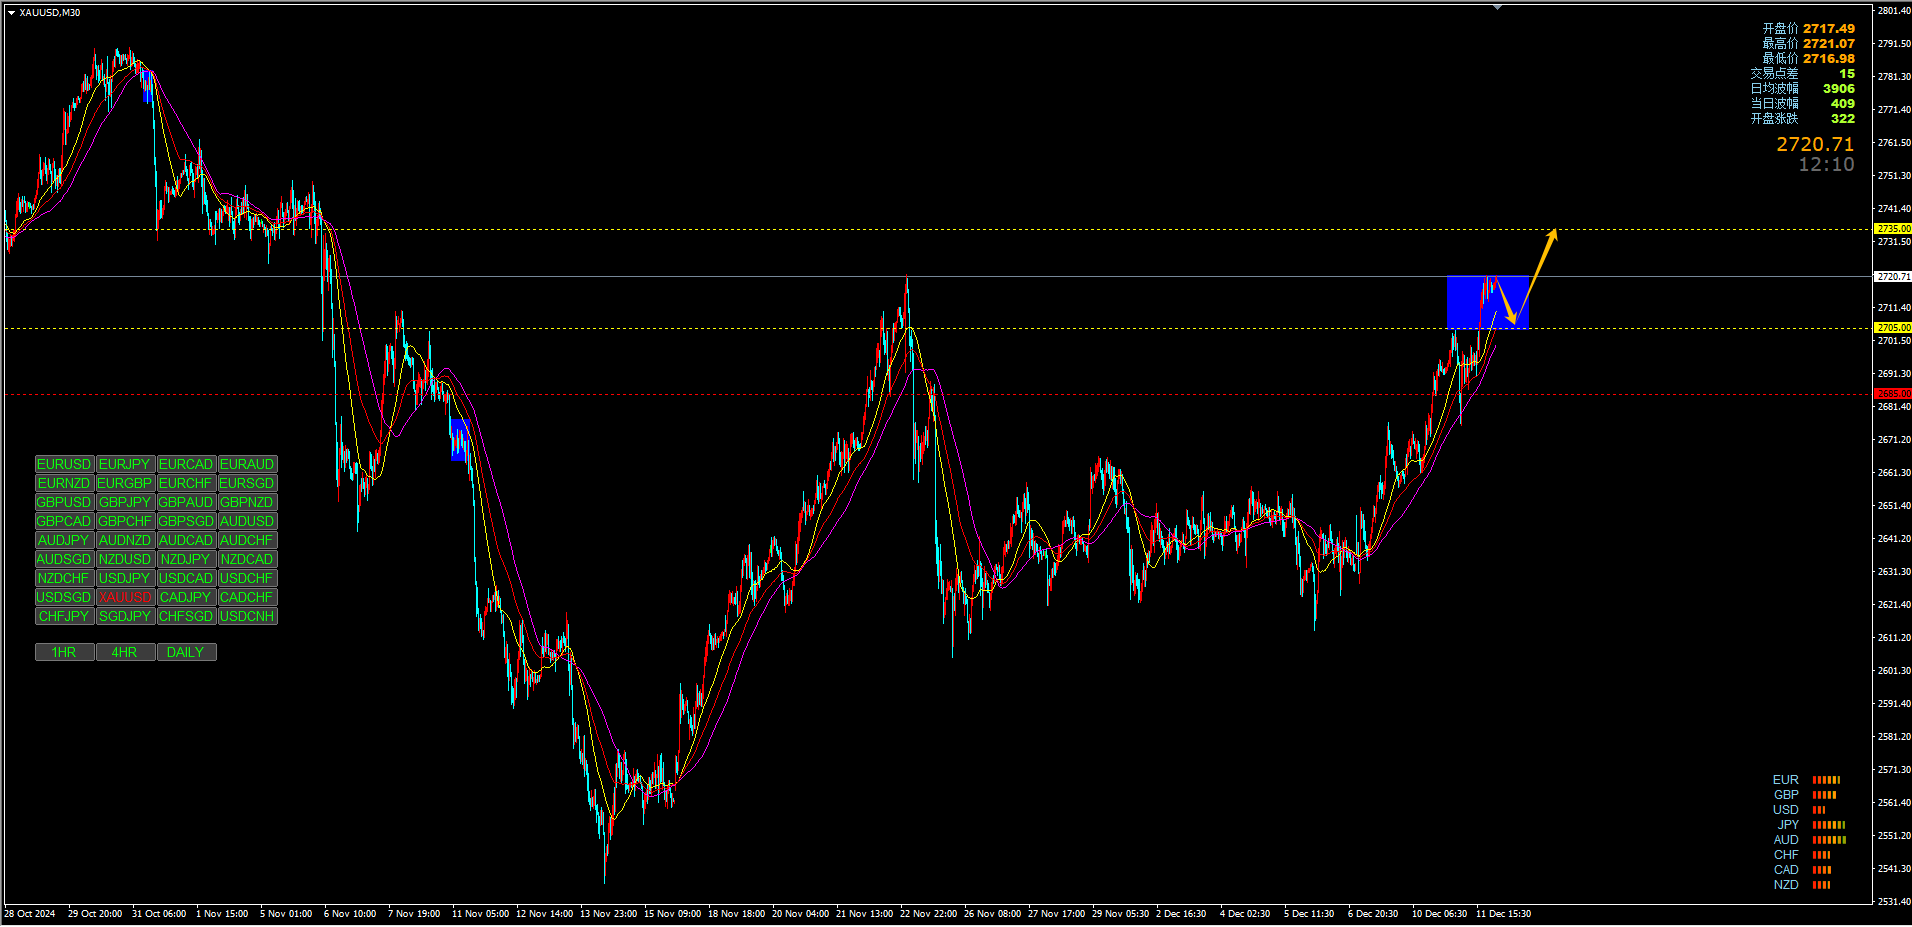Switch chart to CADJPY
The width and height of the screenshot is (1912, 927).
186,597
